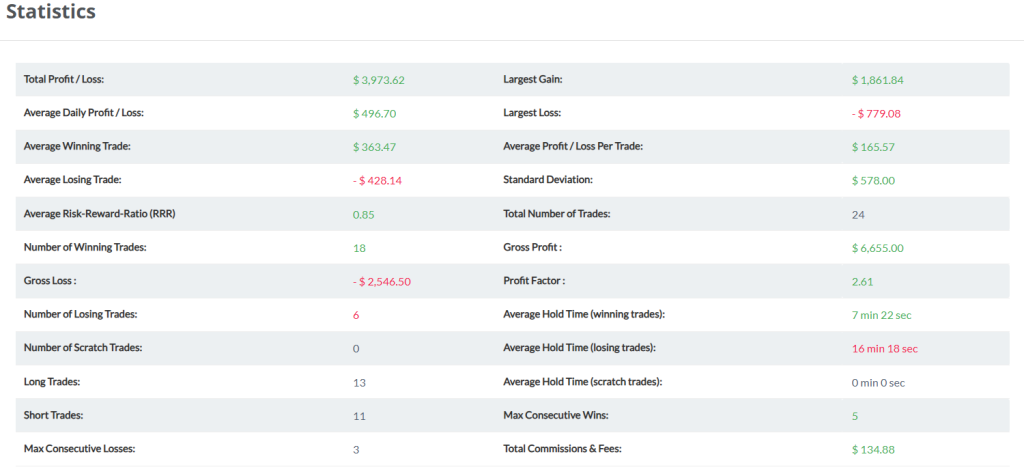The width and height of the screenshot is (1024, 476).
Task: Click the short trades count 11
Action: coord(359,416)
